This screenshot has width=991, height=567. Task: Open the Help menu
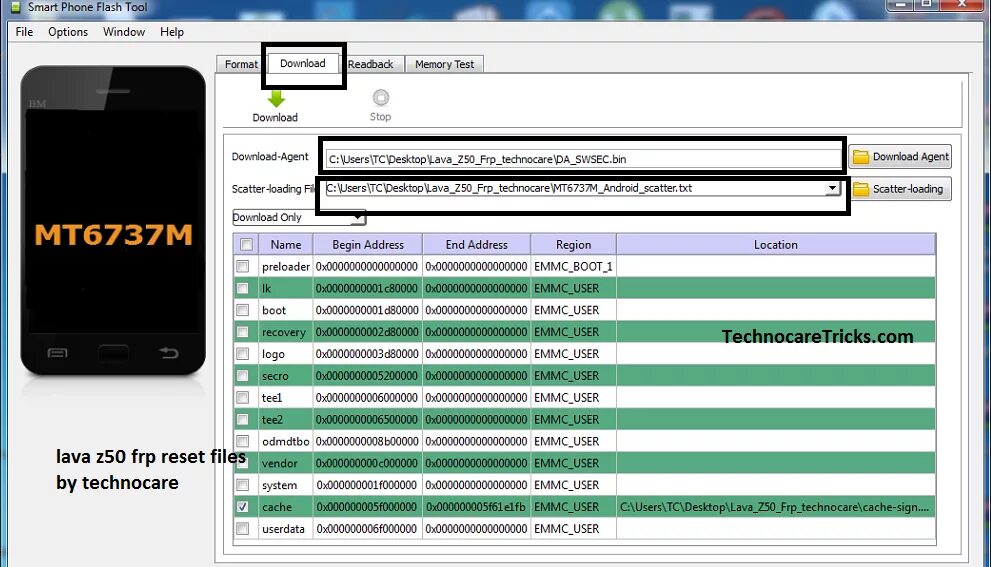click(x=172, y=32)
